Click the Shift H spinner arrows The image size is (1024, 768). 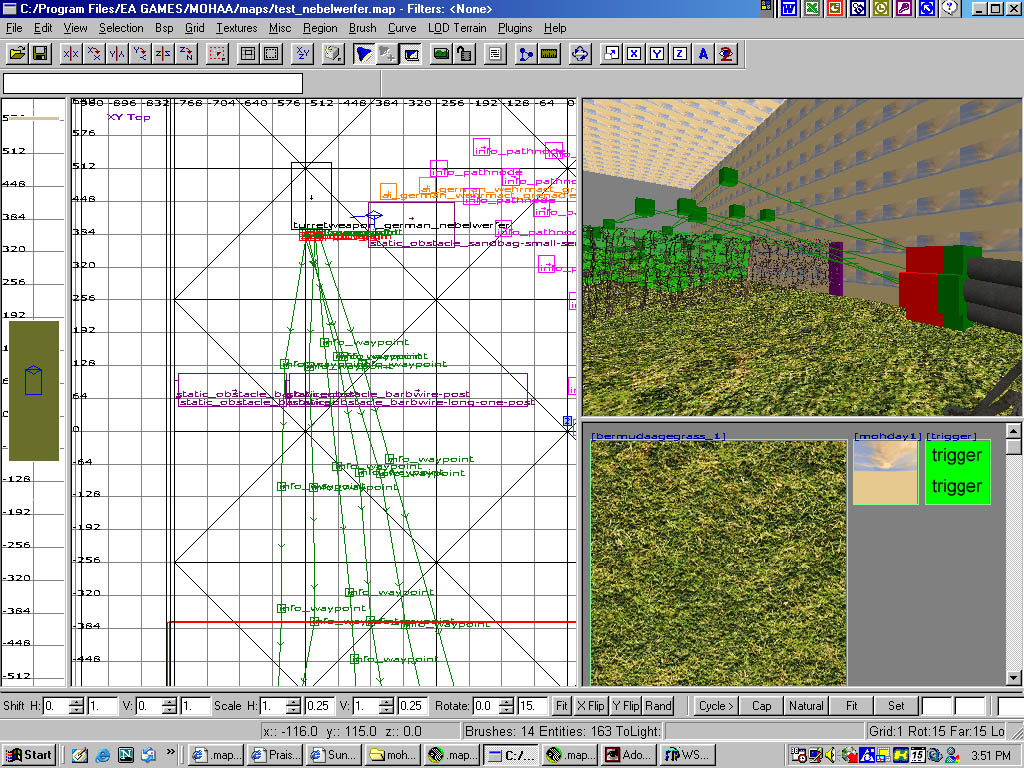tap(77, 706)
